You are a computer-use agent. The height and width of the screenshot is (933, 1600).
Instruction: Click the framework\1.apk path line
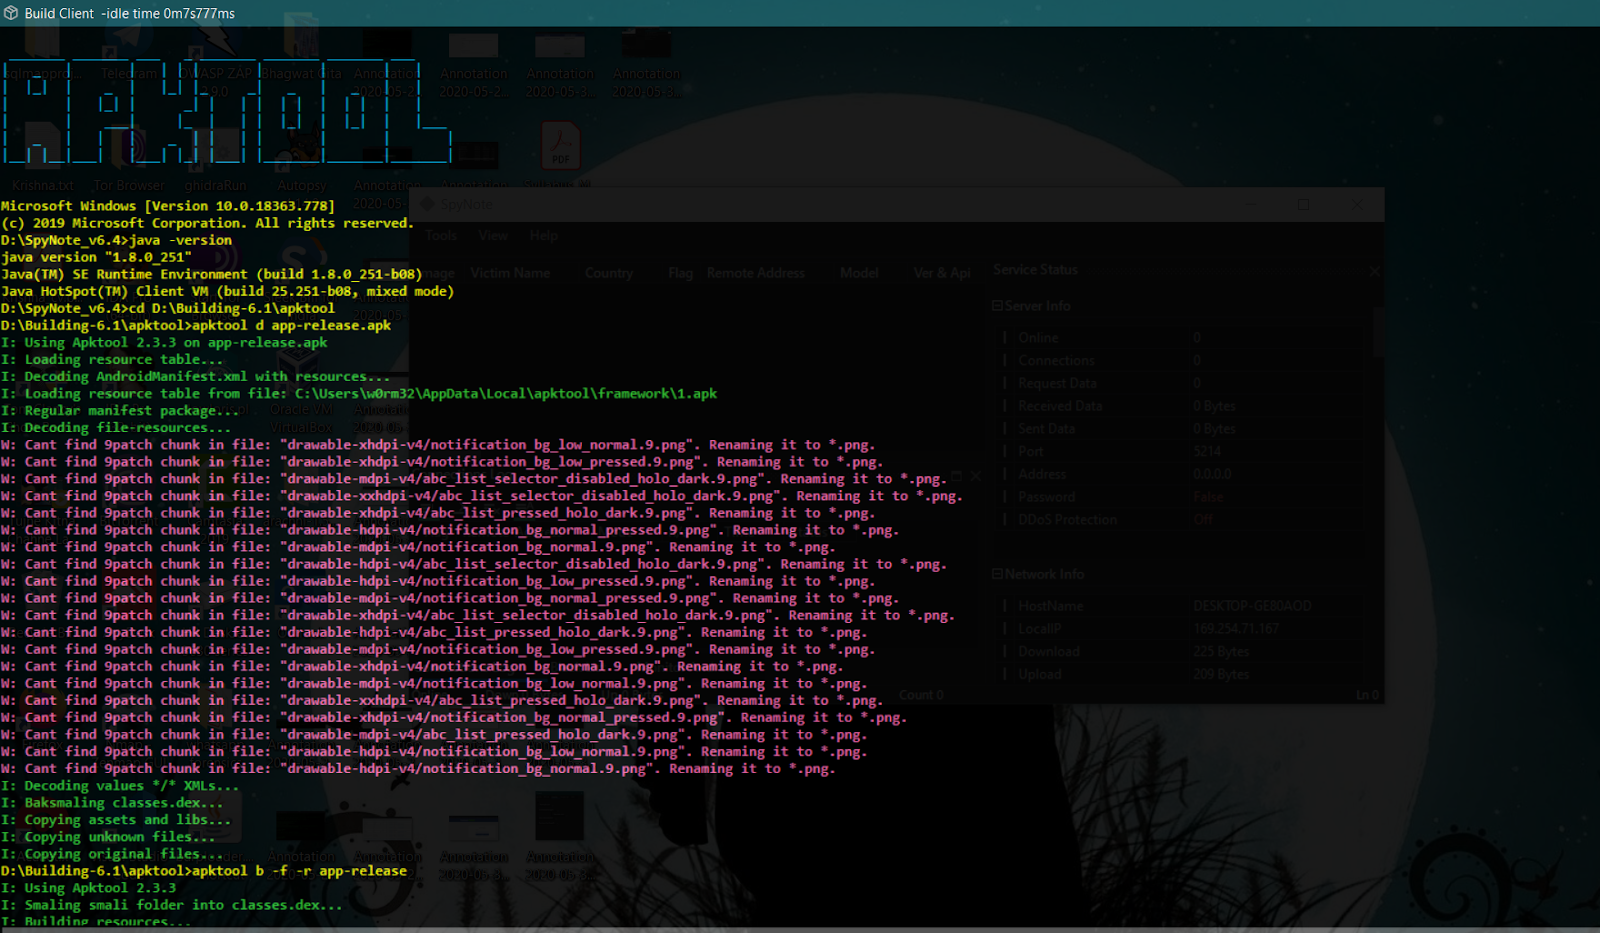(359, 393)
